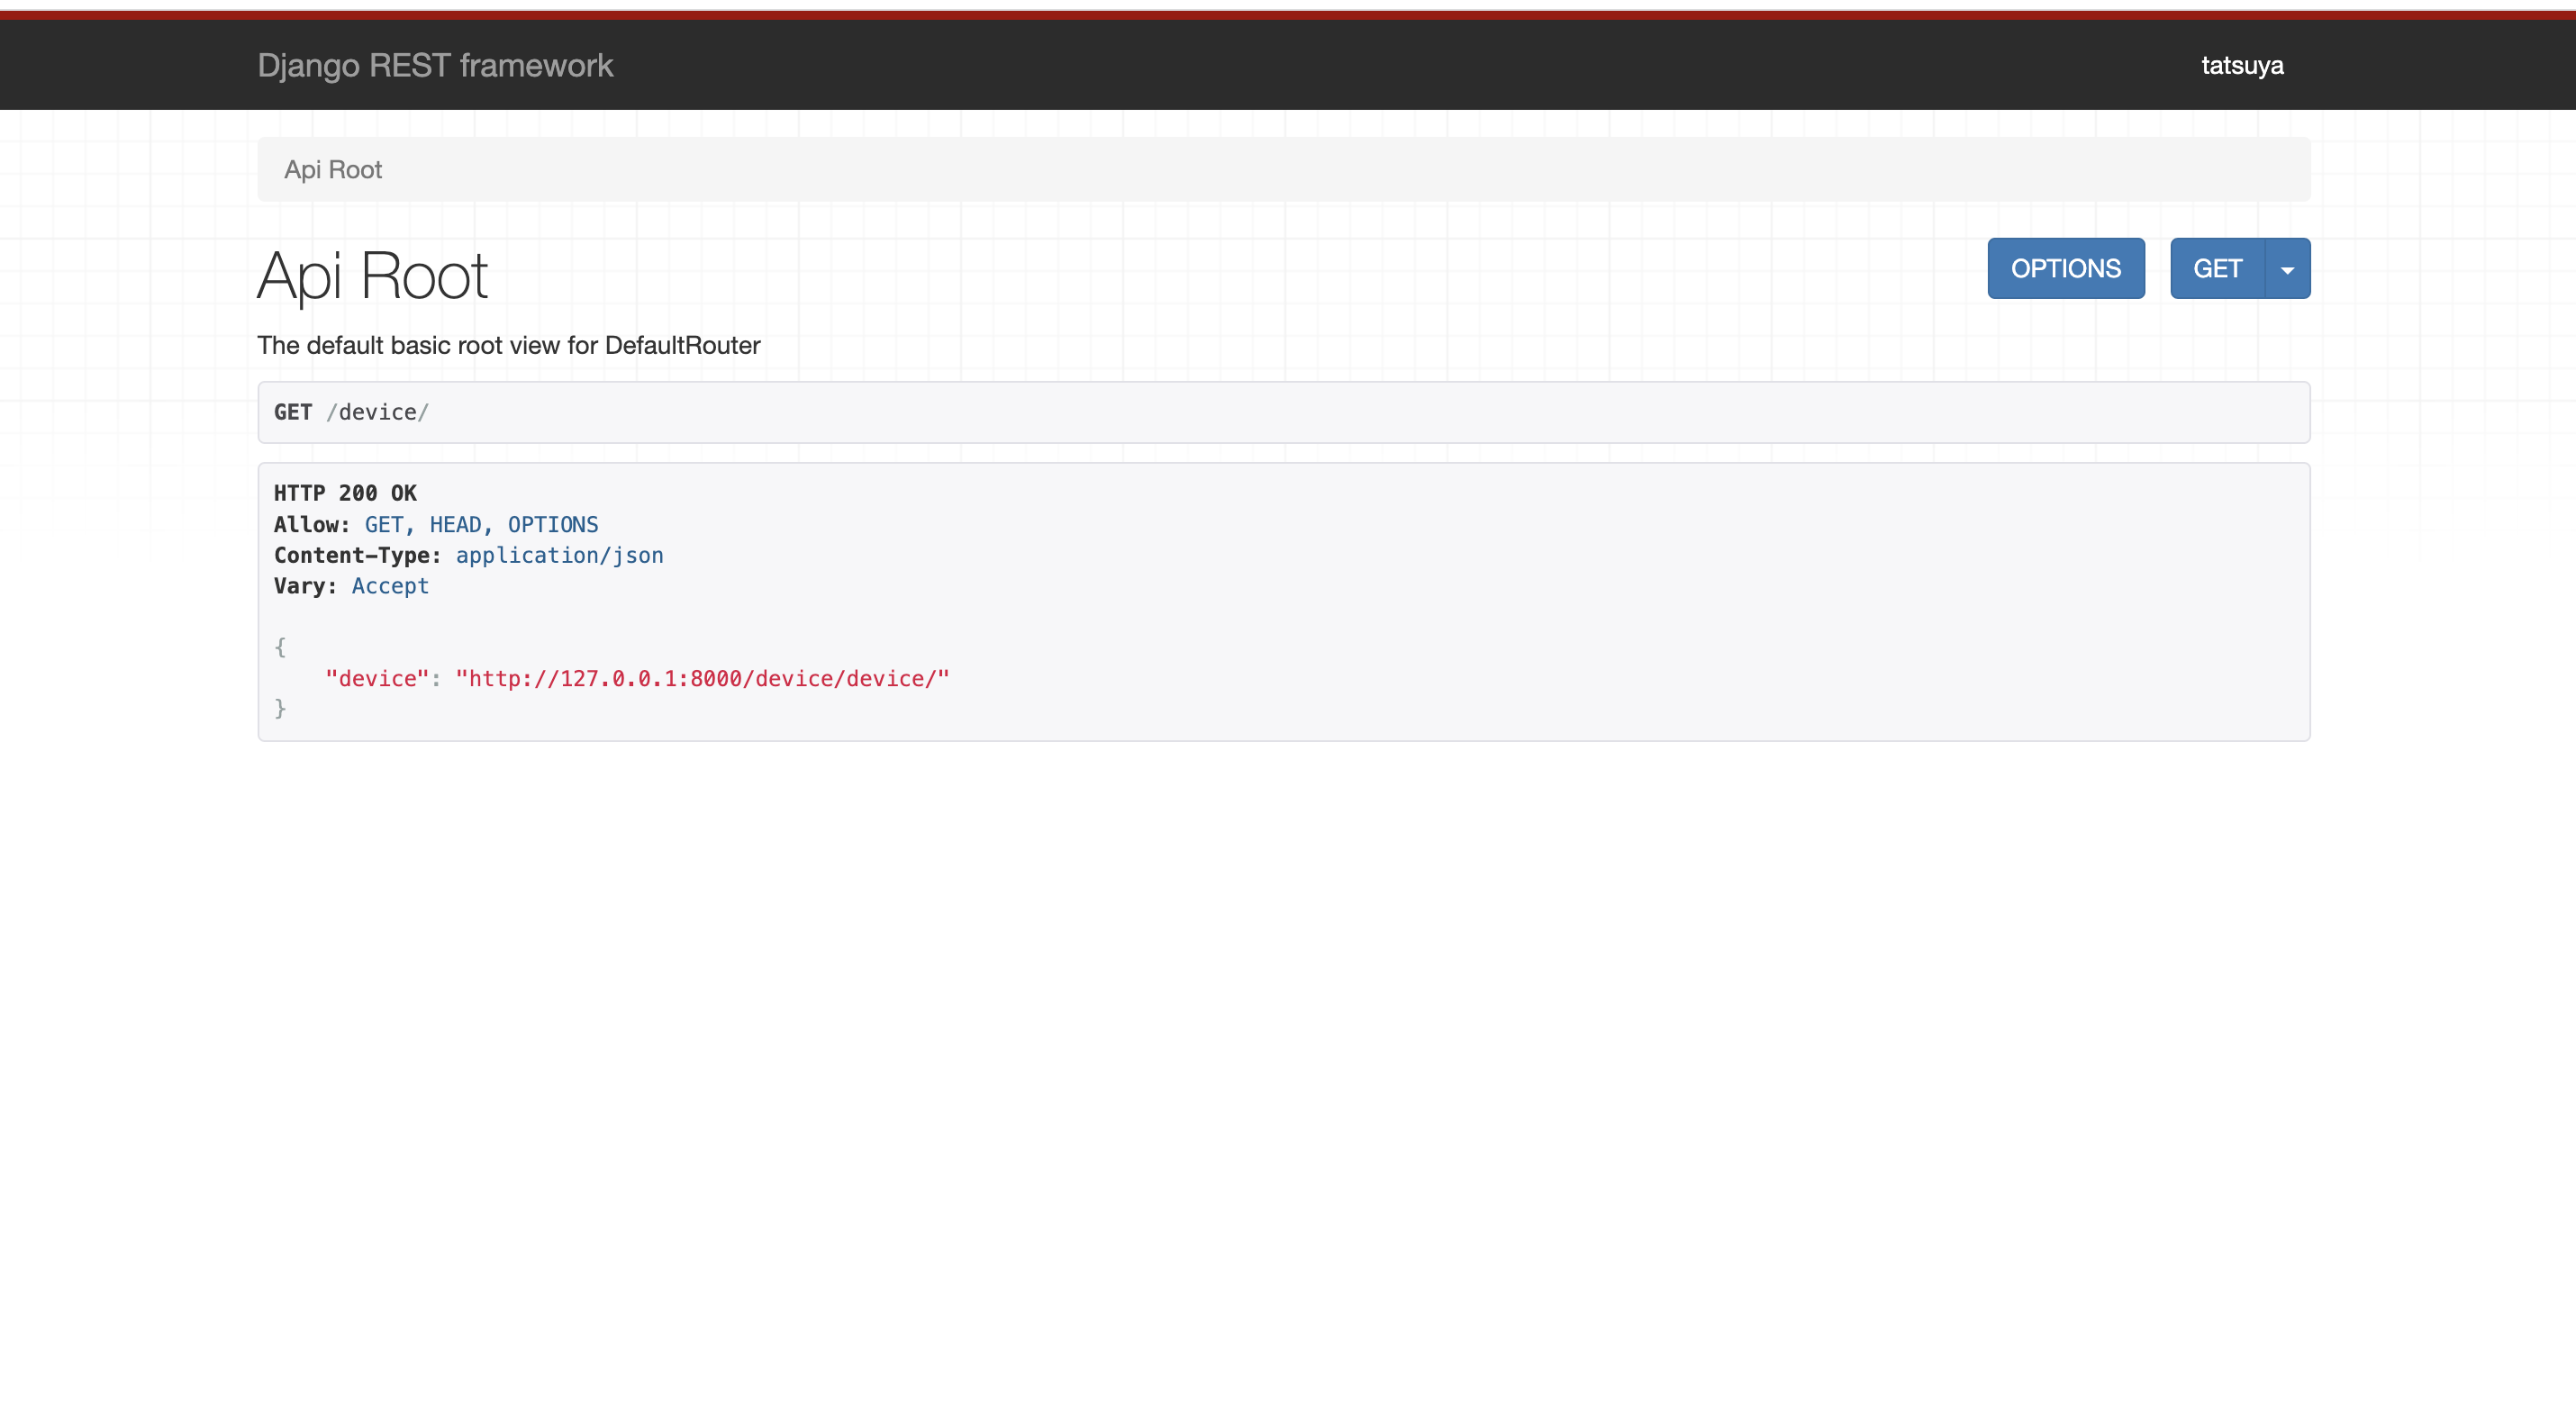Click the application/json value
This screenshot has width=2576, height=1421.
[559, 556]
